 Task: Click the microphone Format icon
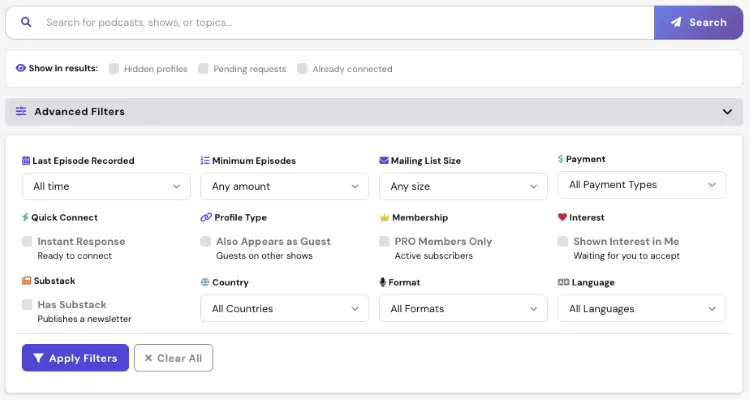[383, 282]
